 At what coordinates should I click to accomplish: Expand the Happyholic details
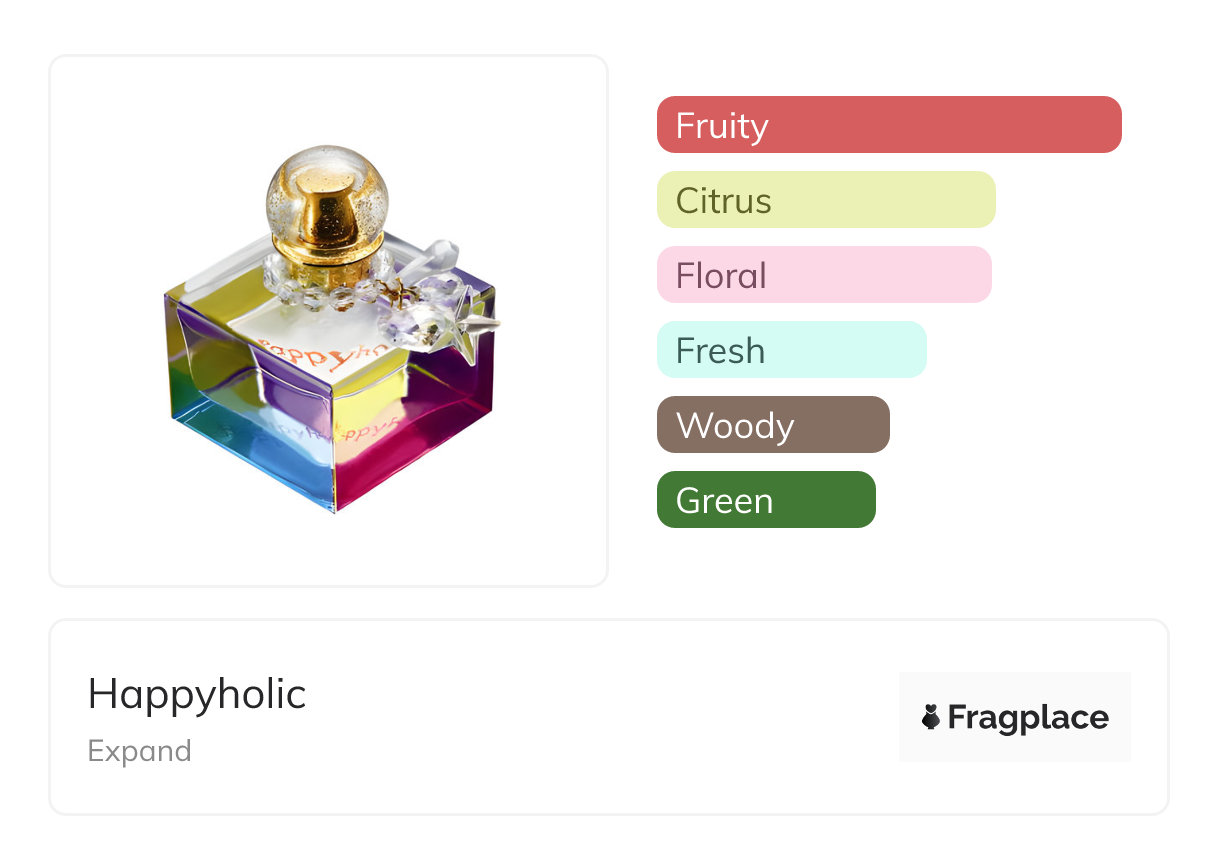(139, 751)
